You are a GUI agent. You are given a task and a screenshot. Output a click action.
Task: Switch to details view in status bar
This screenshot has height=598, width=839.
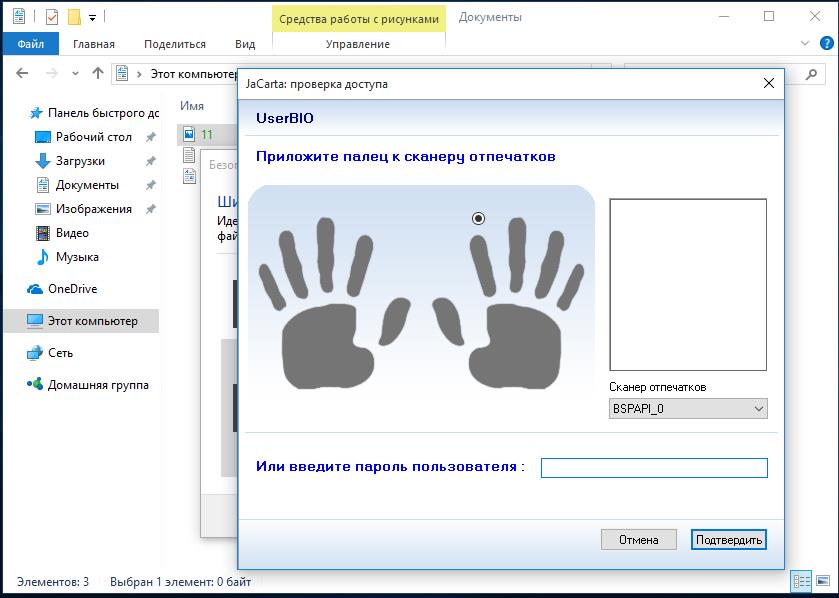tap(802, 581)
